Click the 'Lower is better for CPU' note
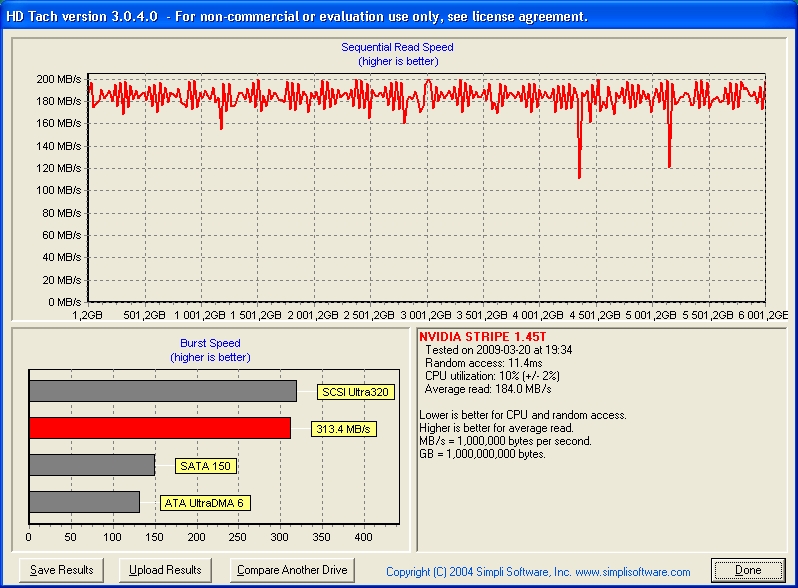The height and width of the screenshot is (588, 798). (523, 415)
